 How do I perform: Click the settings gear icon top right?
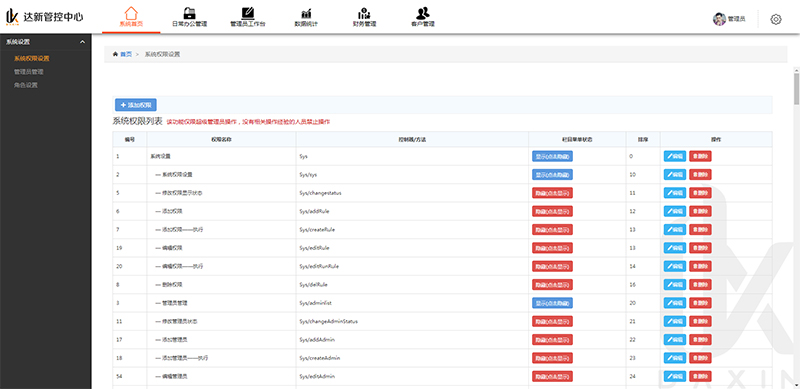pyautogui.click(x=776, y=19)
